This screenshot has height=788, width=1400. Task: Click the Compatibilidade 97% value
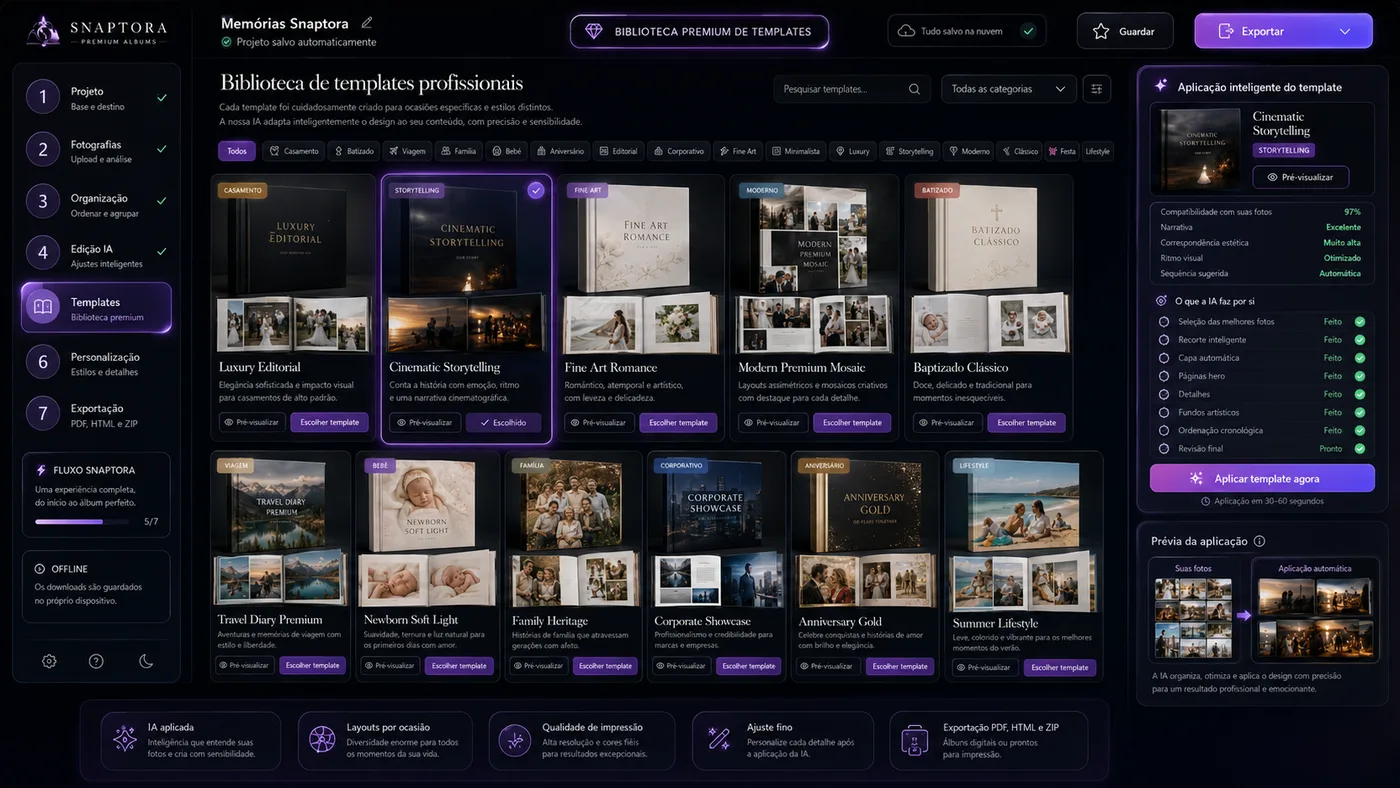pos(1352,212)
